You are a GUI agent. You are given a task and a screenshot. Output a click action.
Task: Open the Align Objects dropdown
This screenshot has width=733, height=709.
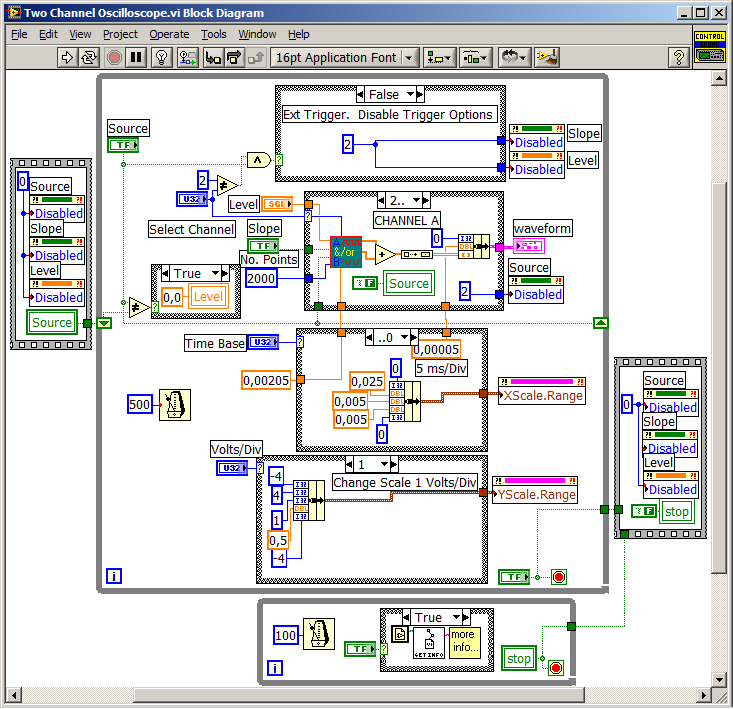439,57
